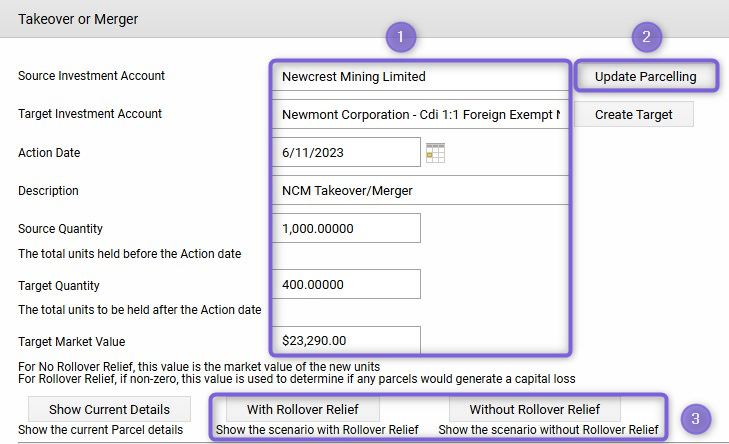
Task: Focus the Source Quantity field 1,000.00000
Action: pos(346,228)
